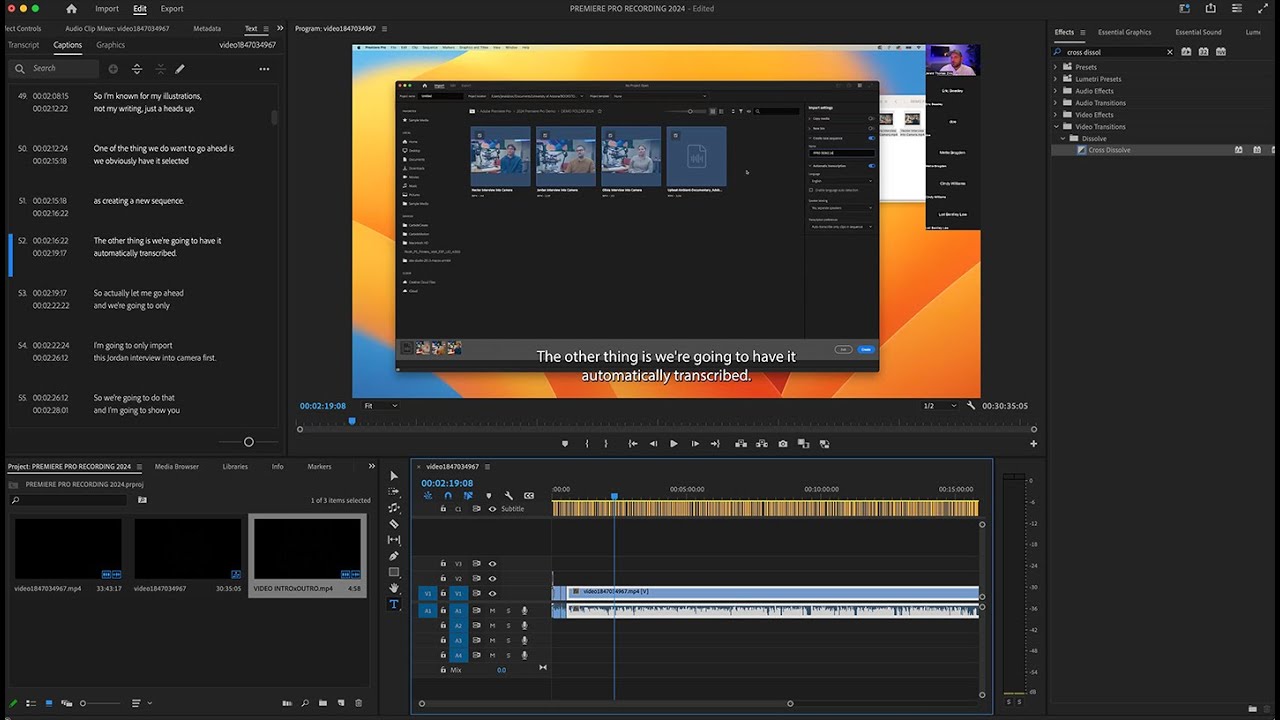
Task: Open playback resolution 1/2 dropdown
Action: pos(939,406)
